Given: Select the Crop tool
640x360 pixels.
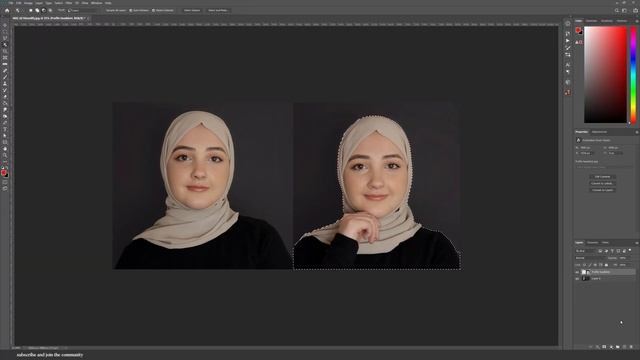Looking at the screenshot, I should point(5,51).
